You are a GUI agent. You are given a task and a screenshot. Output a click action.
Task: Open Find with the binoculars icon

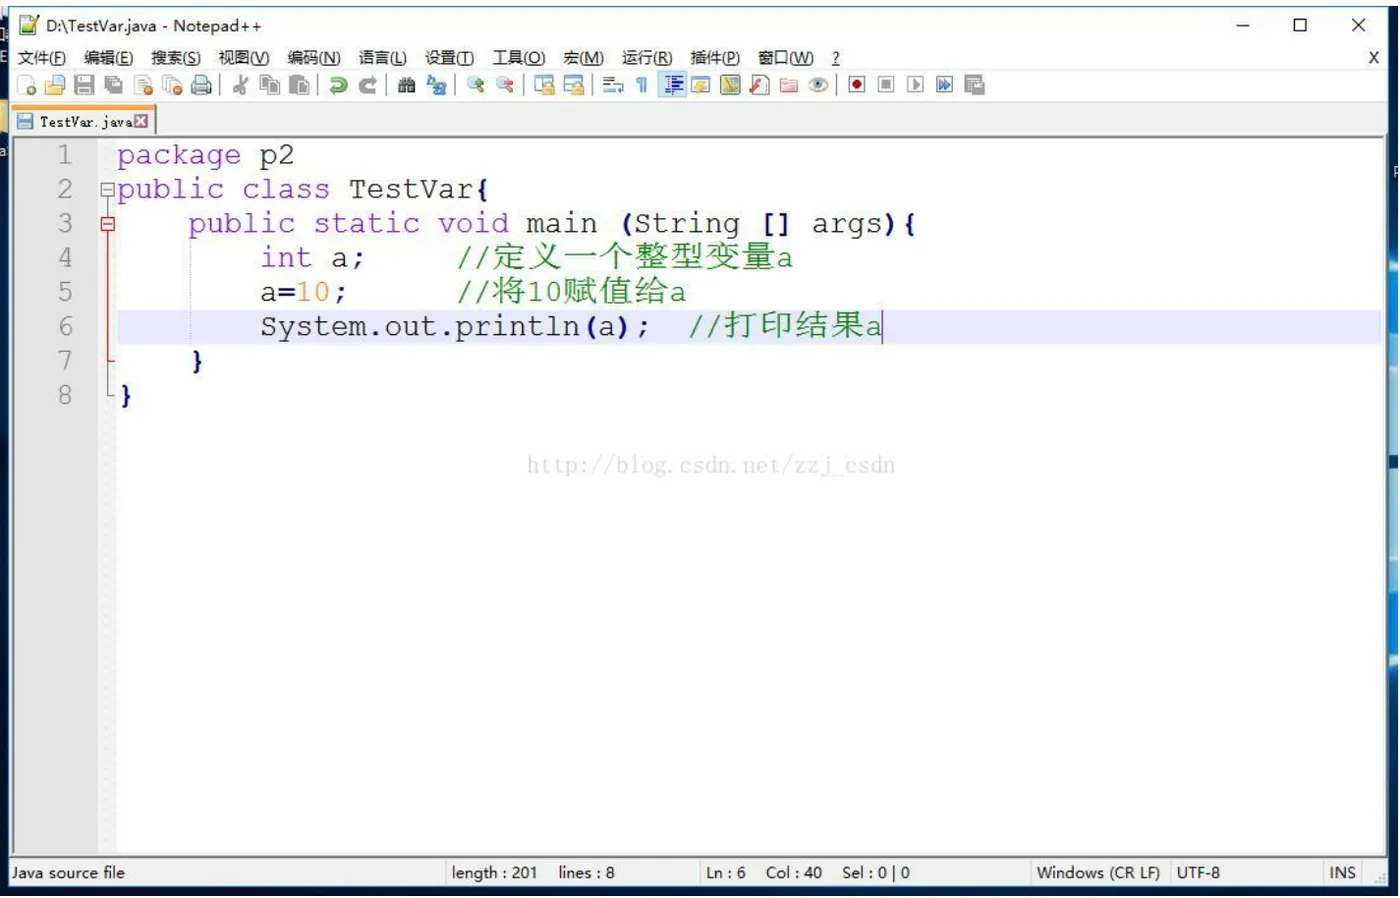(406, 85)
